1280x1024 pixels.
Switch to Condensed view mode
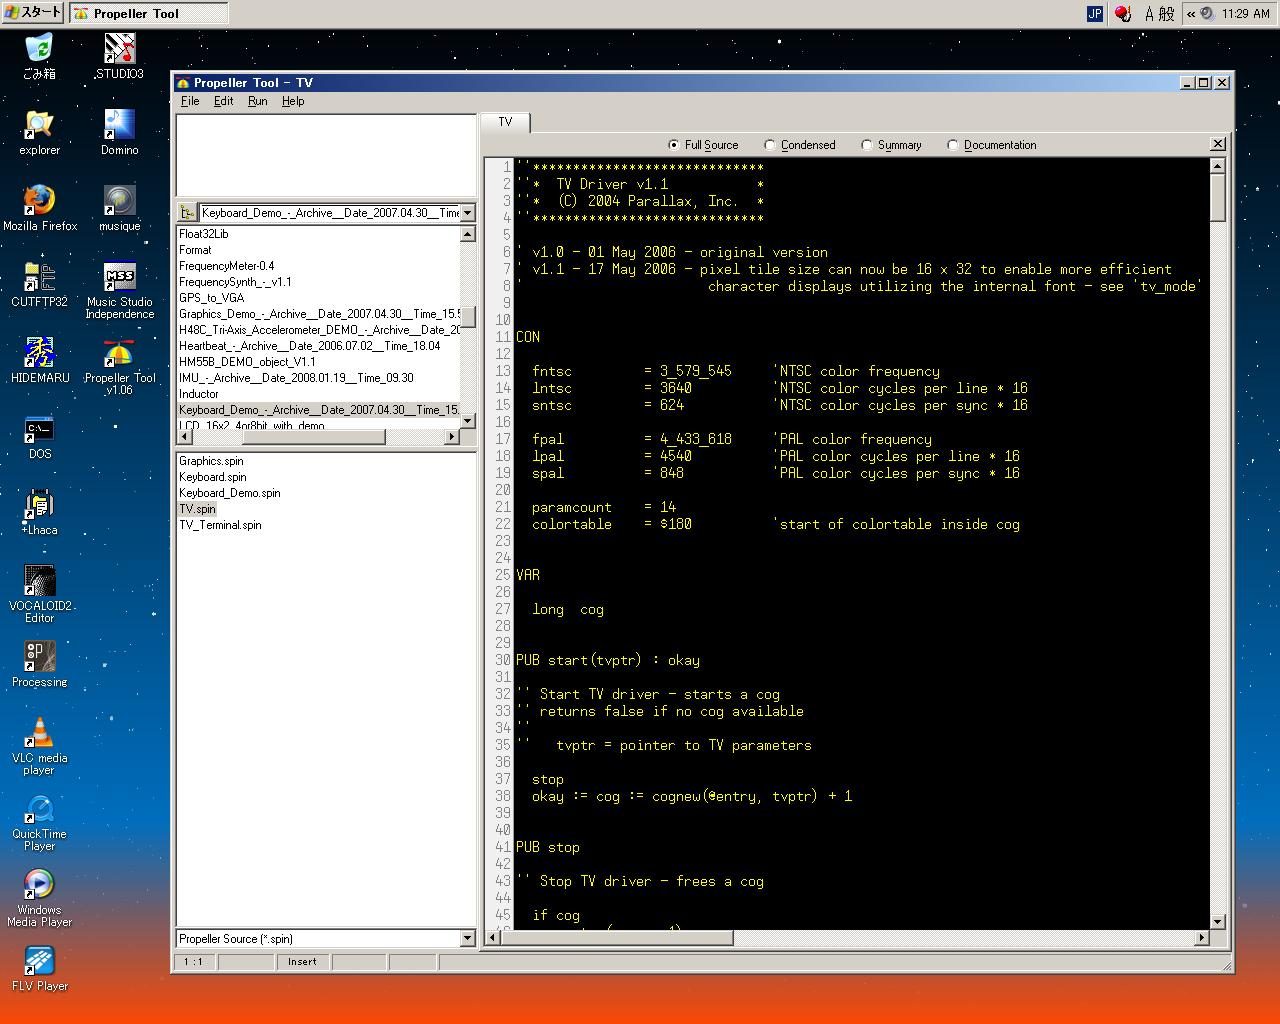(x=769, y=145)
